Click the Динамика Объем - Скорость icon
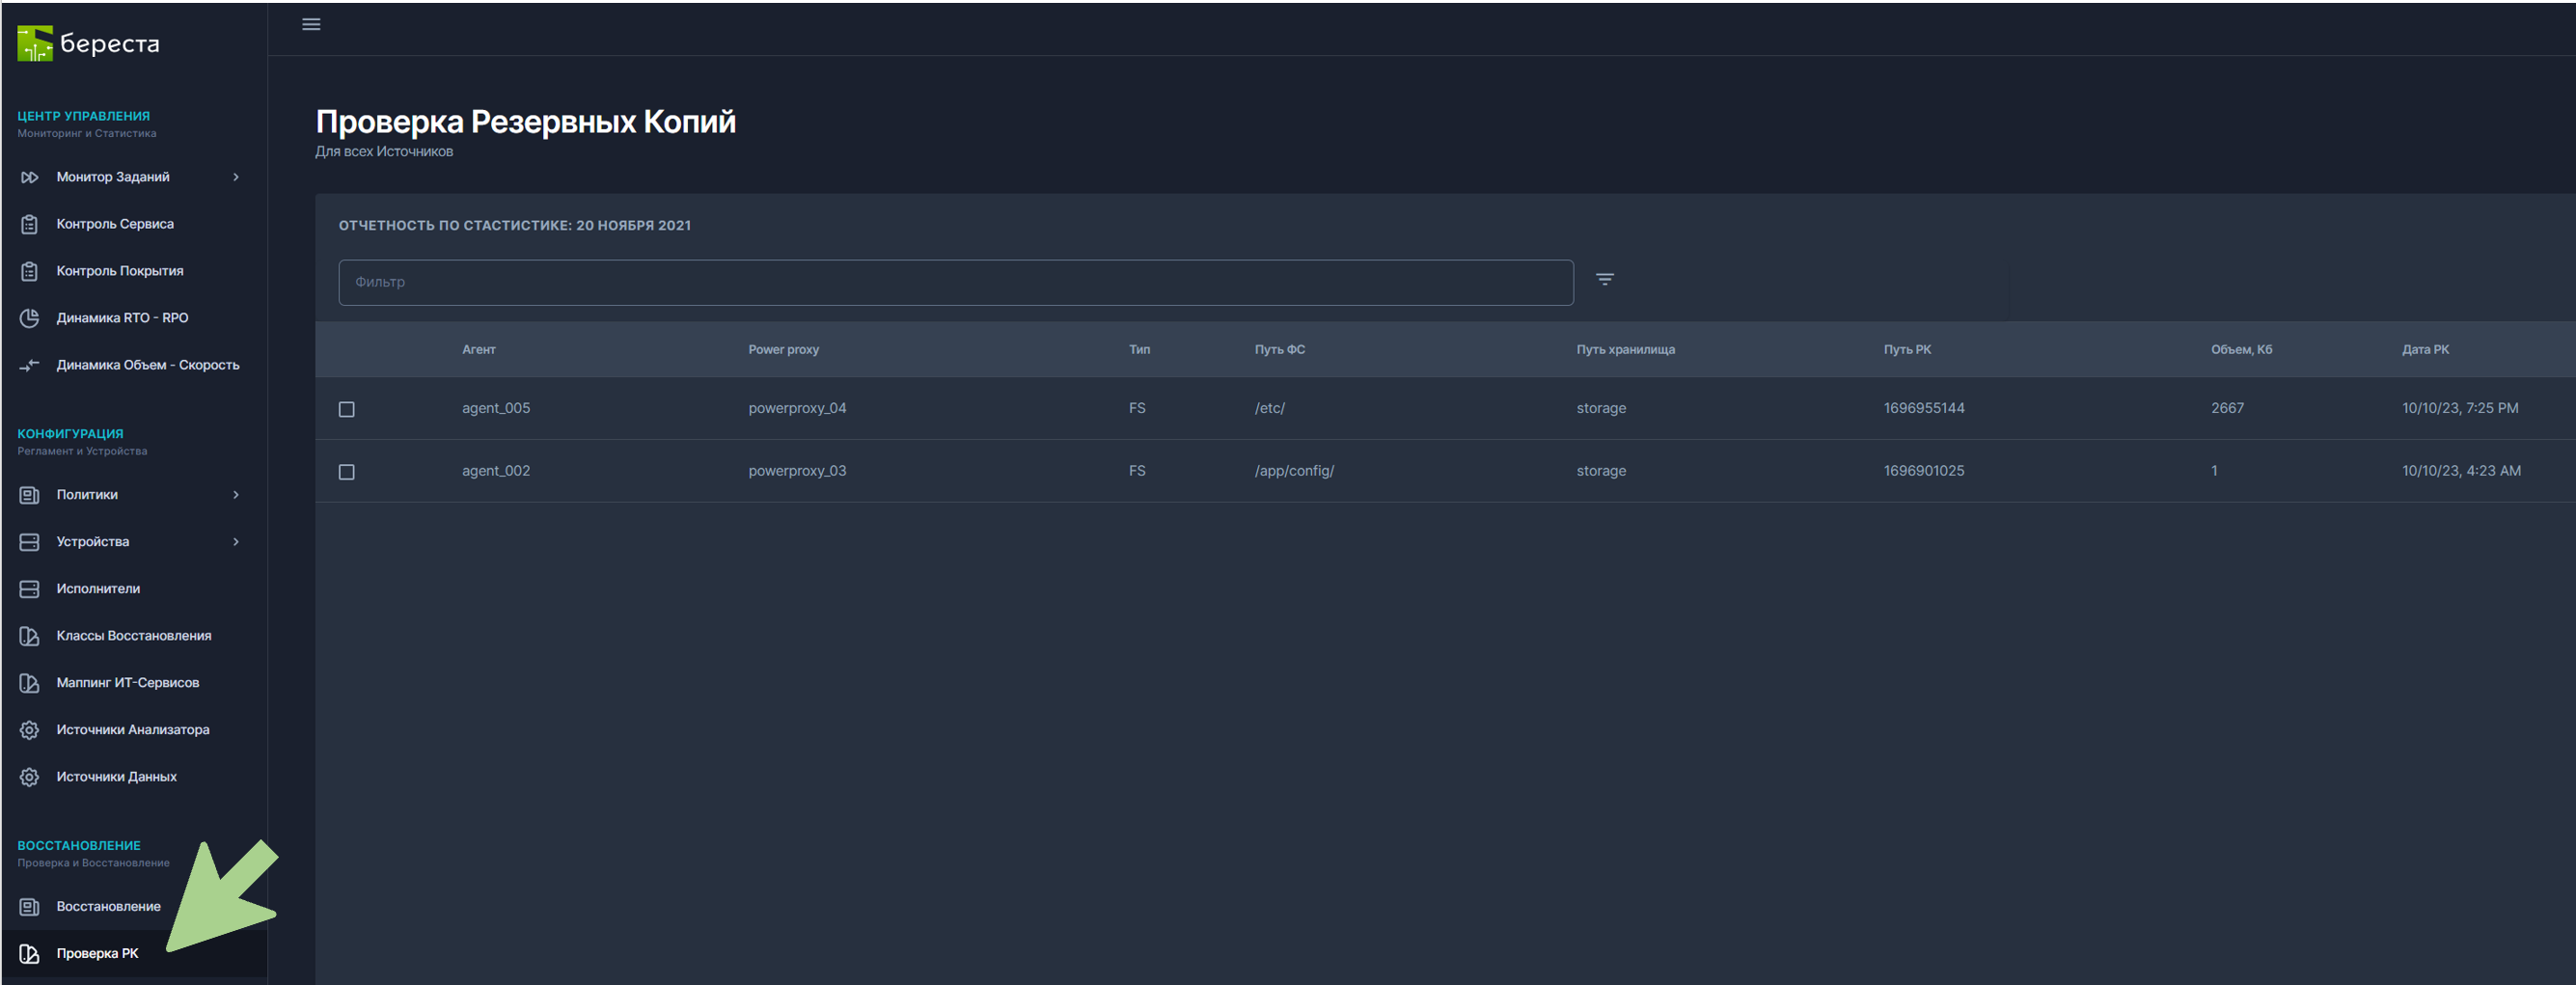Screen dimensions: 2576x985 click(30, 365)
